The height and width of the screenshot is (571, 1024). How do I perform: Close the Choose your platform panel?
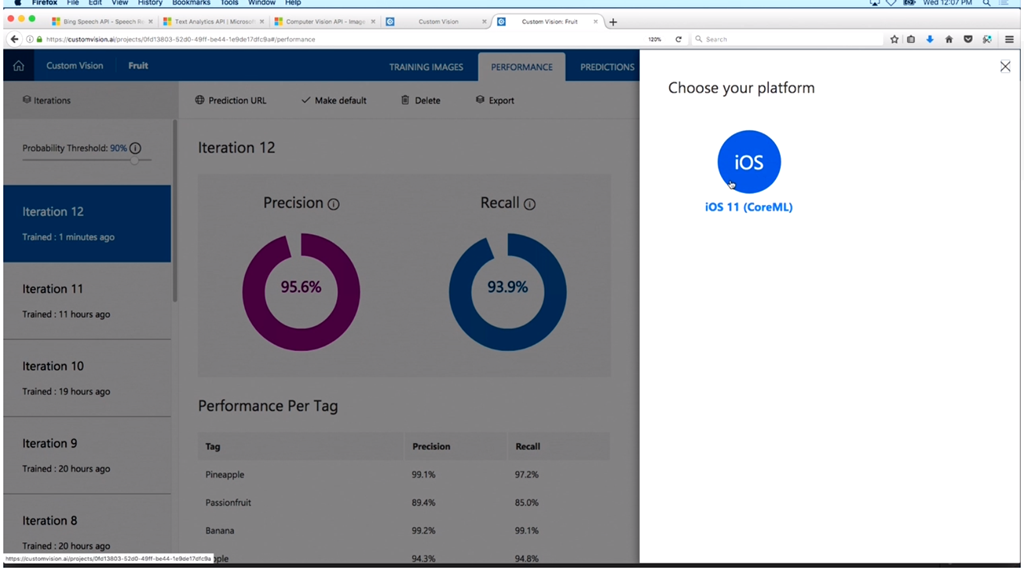pos(1005,67)
